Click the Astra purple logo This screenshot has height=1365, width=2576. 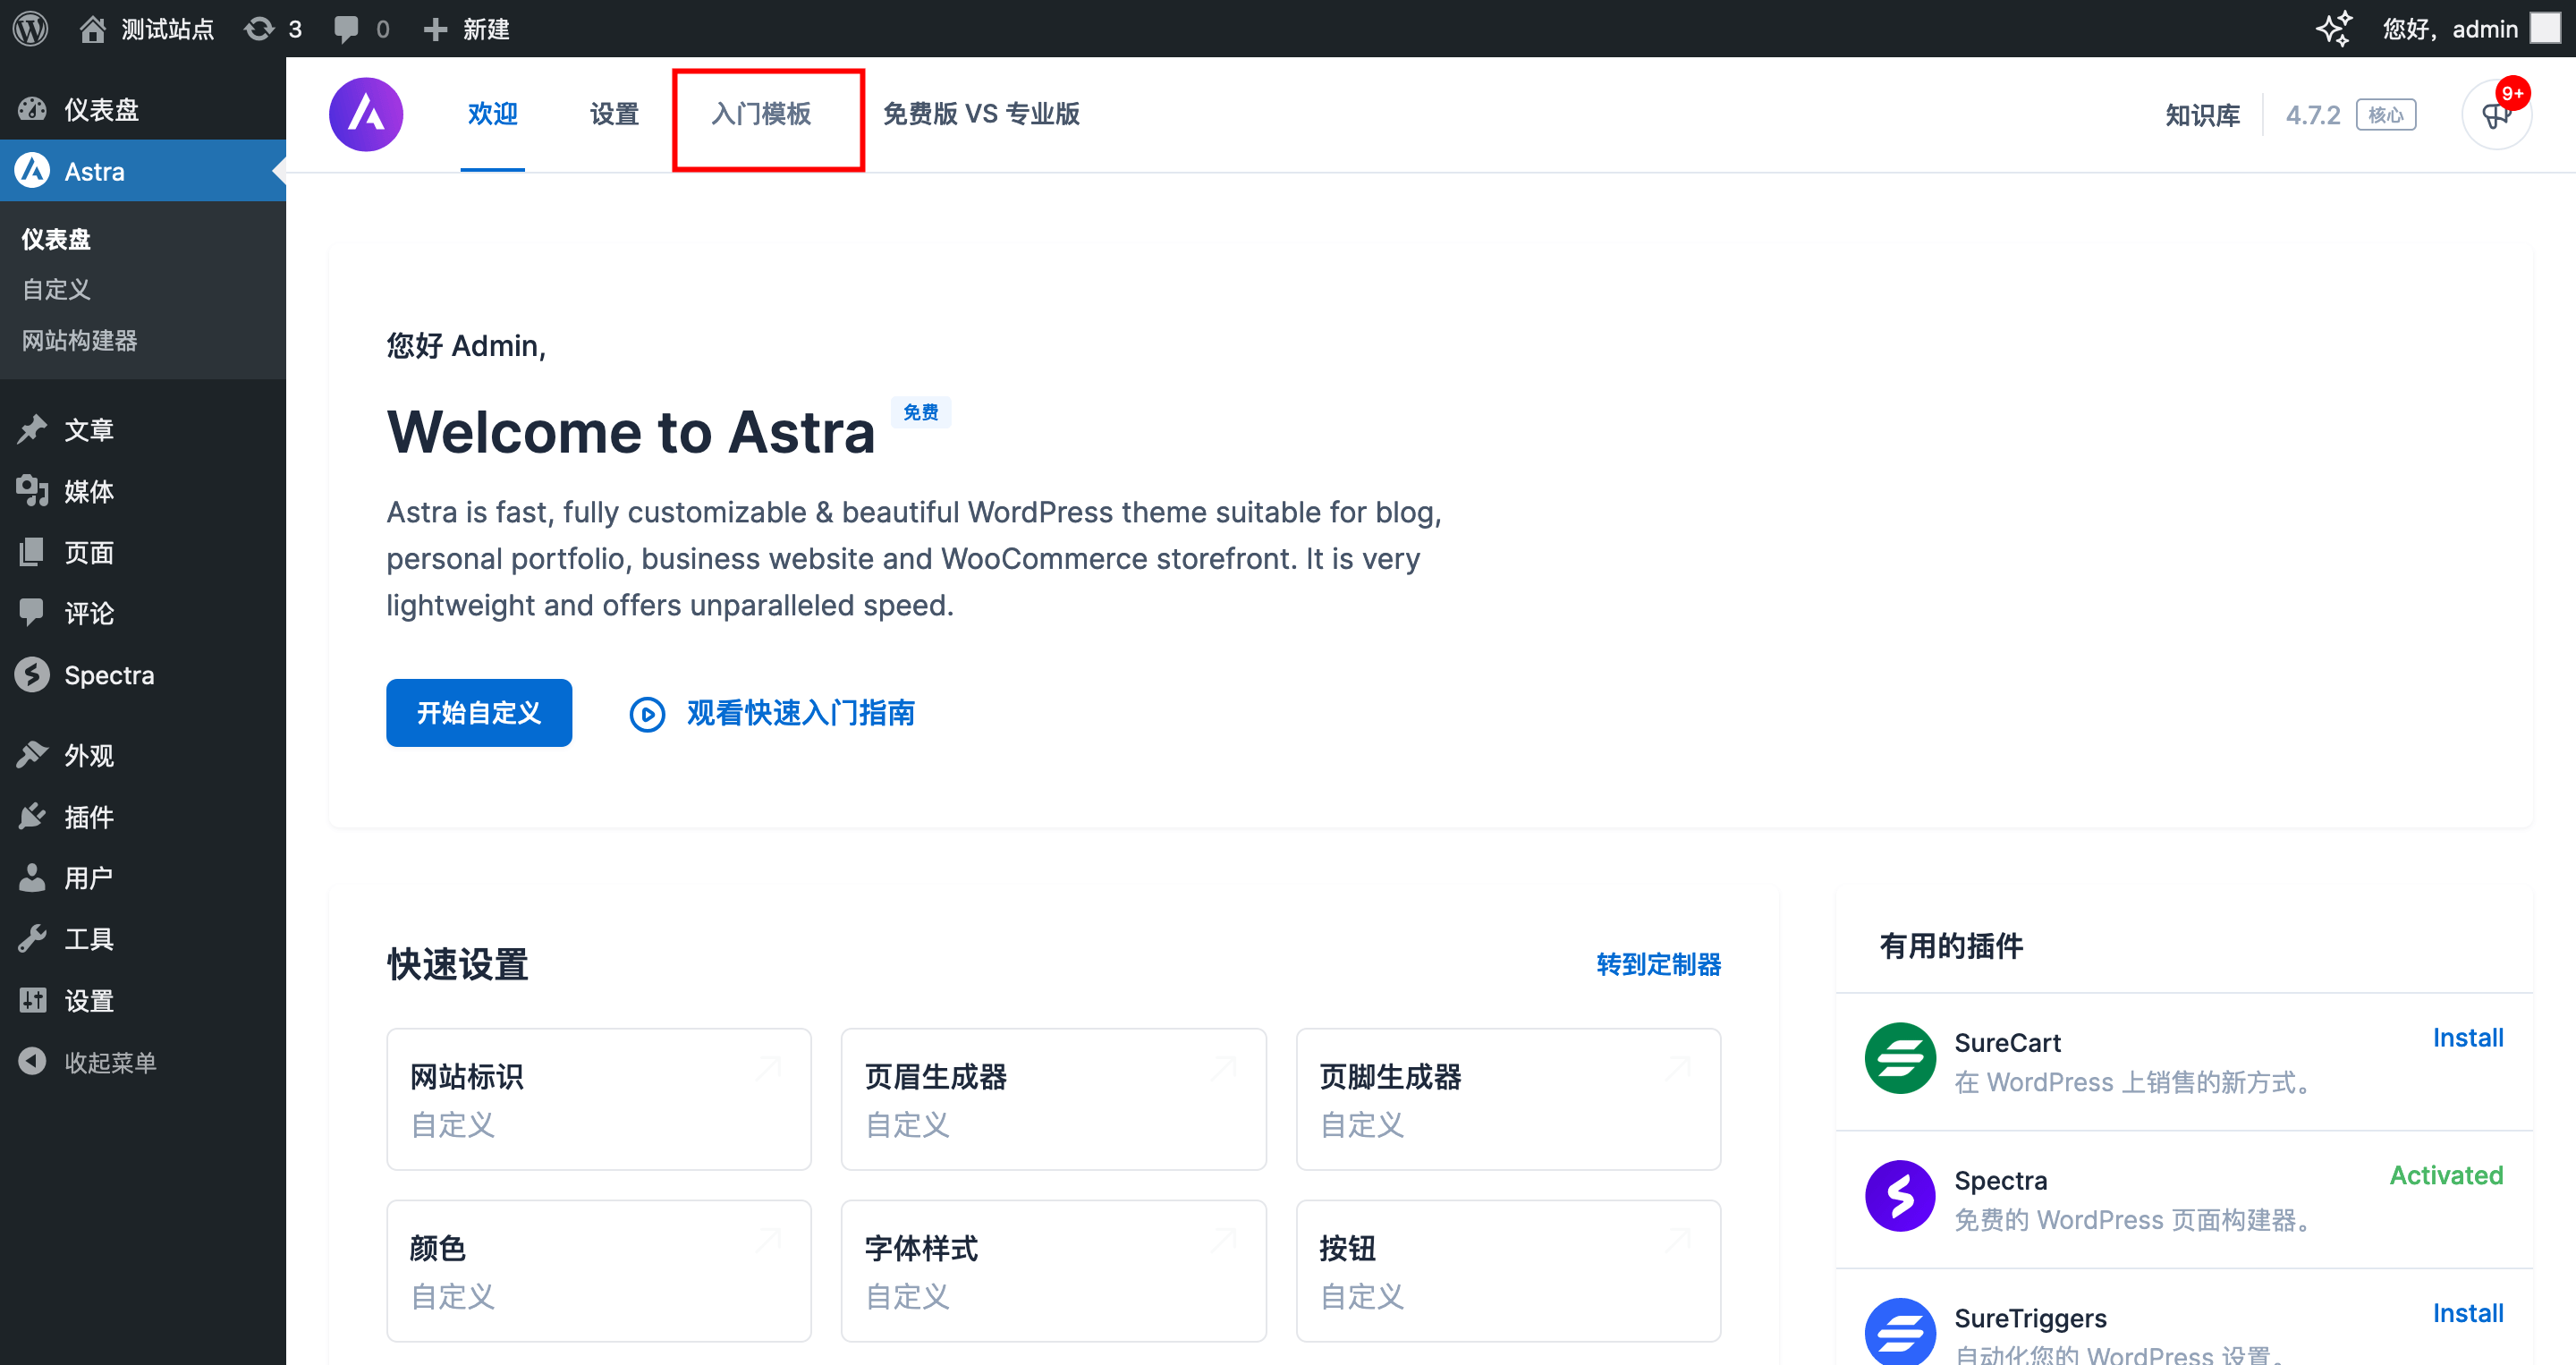pyautogui.click(x=366, y=114)
